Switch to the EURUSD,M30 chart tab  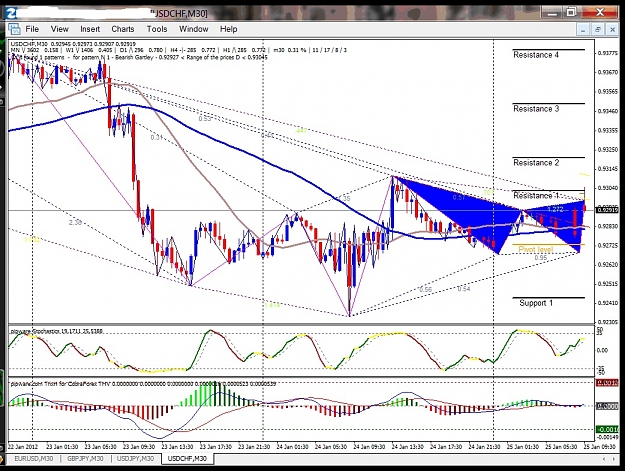coord(33,459)
